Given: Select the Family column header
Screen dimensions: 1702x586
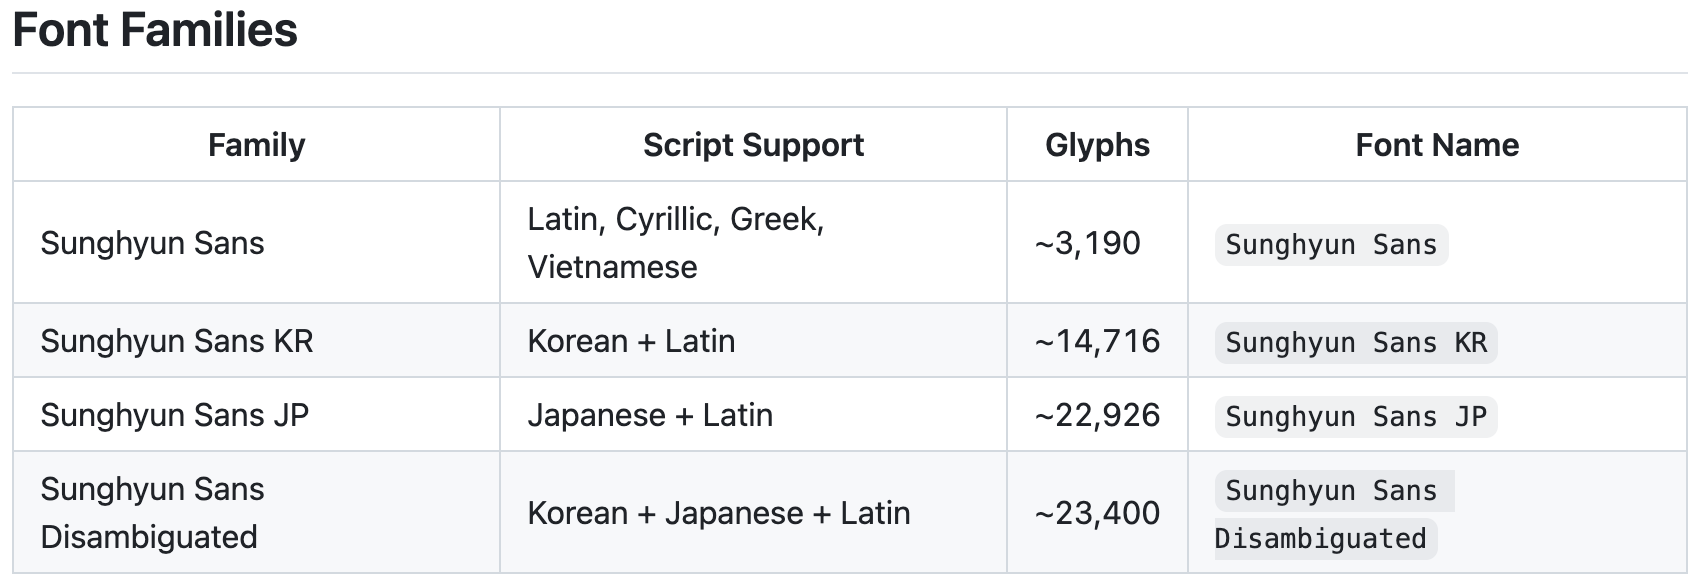Looking at the screenshot, I should coord(256,145).
